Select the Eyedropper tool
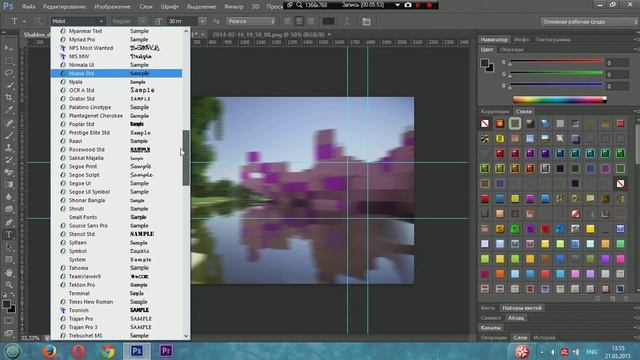The image size is (640, 360). [9, 110]
